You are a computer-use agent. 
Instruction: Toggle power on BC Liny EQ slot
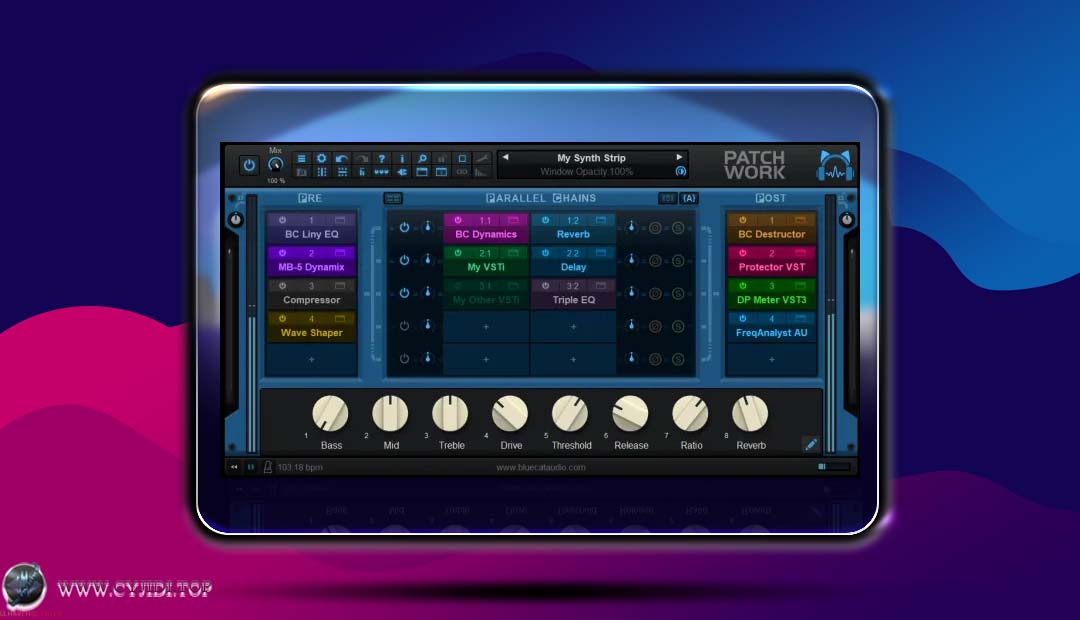(282, 220)
